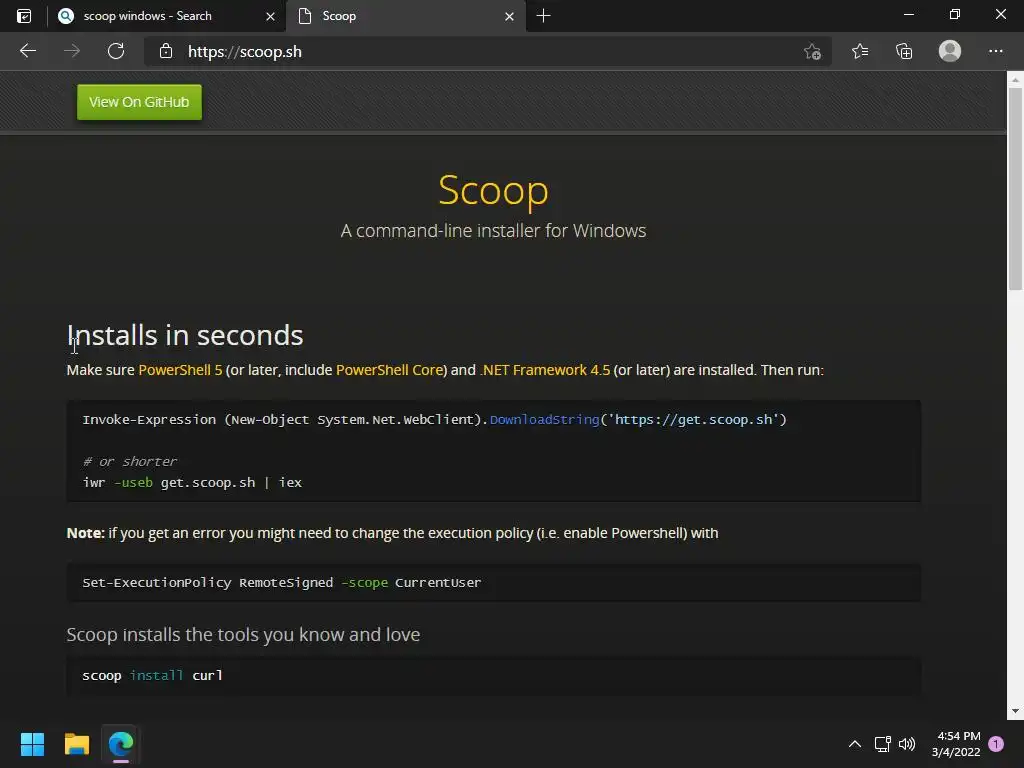This screenshot has width=1024, height=768.
Task: Open the notification badge in the tray
Action: point(996,744)
